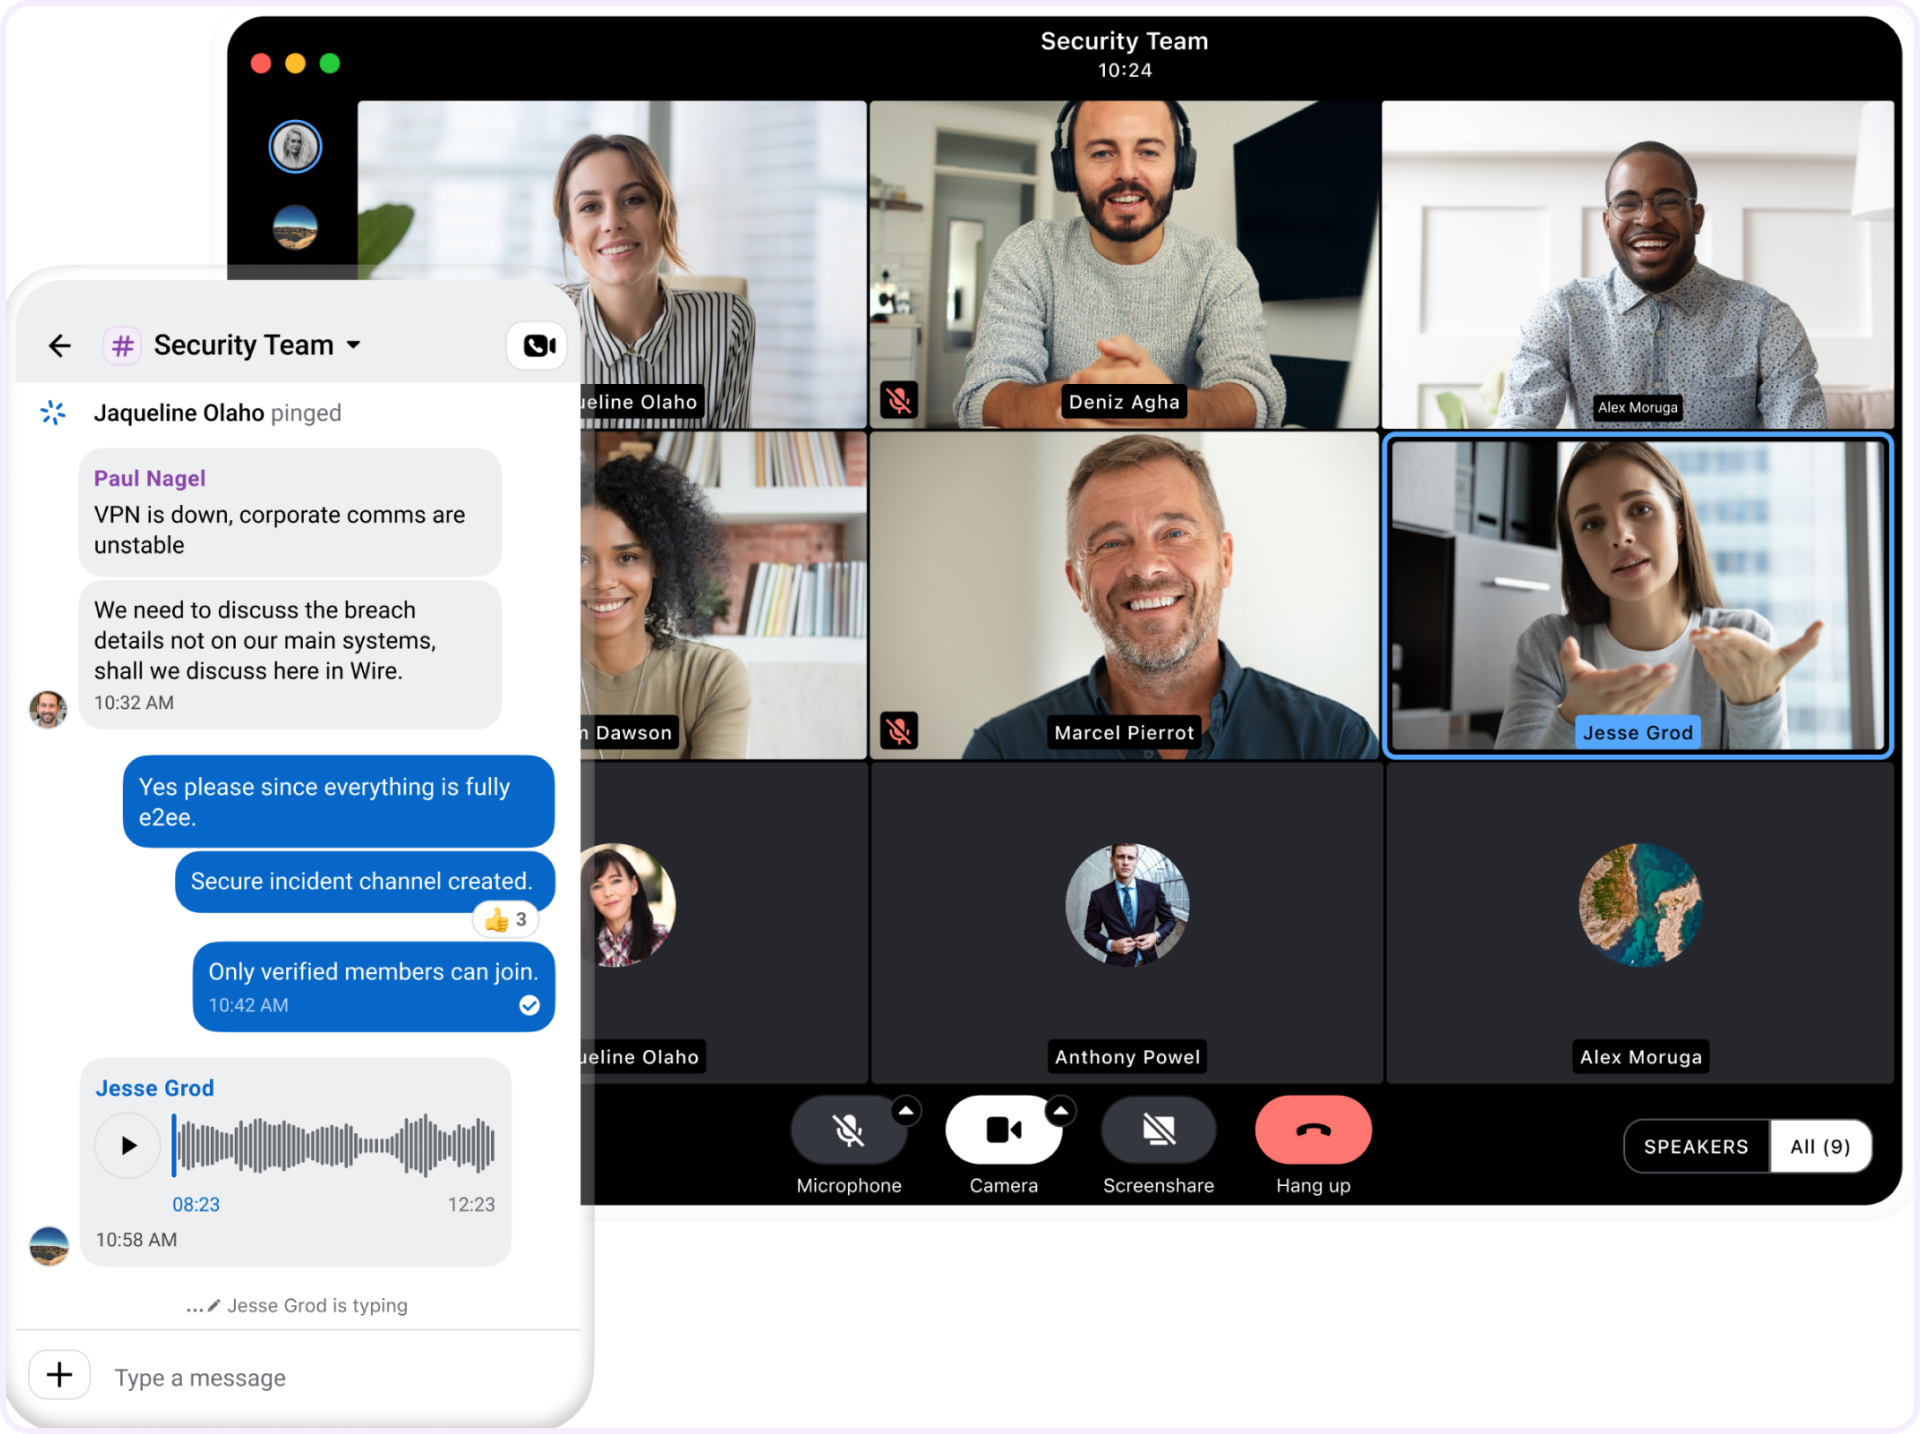Viewport: 1920px width, 1434px height.
Task: Click the Marcel Pierrot name label
Action: click(x=1124, y=733)
